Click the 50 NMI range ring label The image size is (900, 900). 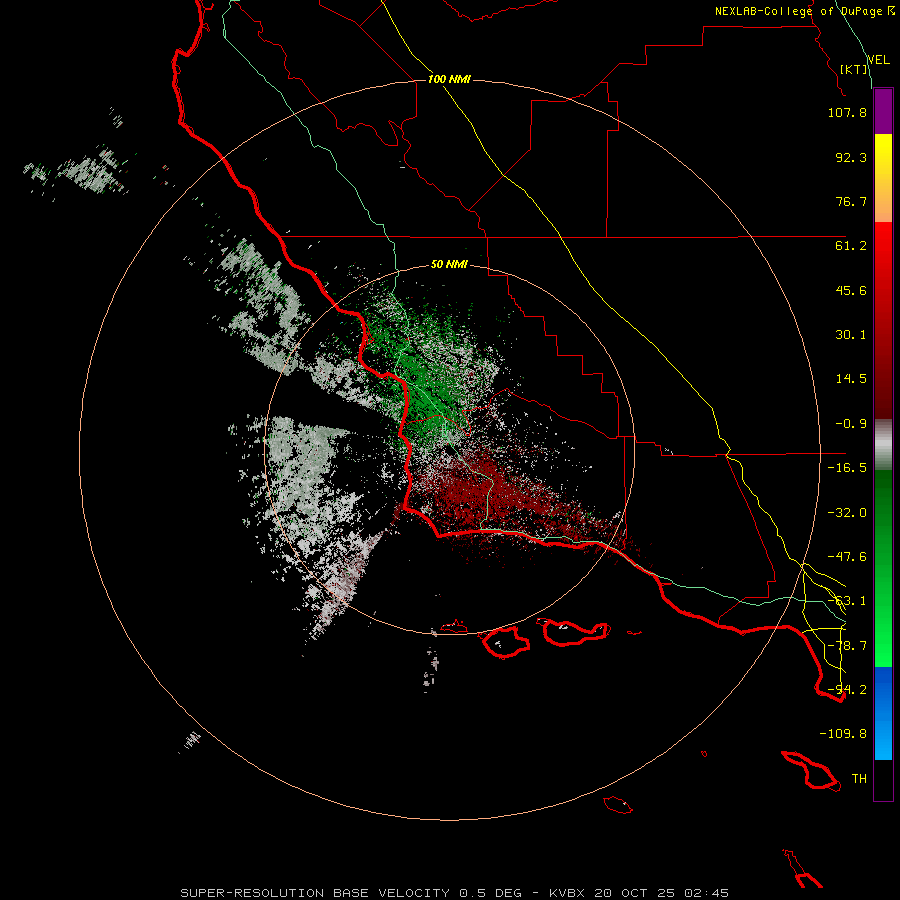click(449, 264)
